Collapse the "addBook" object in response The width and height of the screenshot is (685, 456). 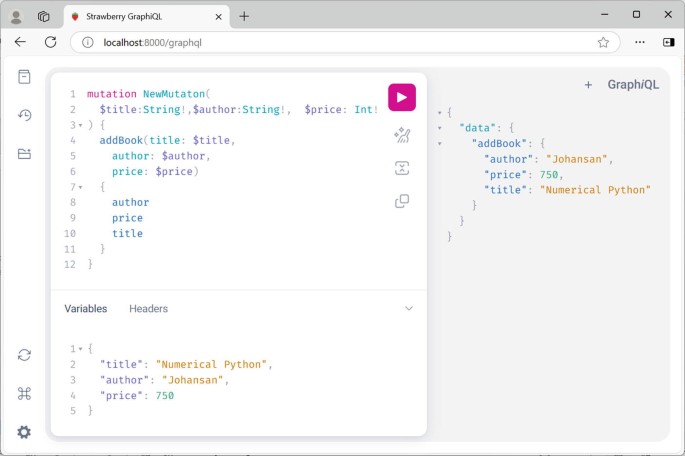(439, 144)
